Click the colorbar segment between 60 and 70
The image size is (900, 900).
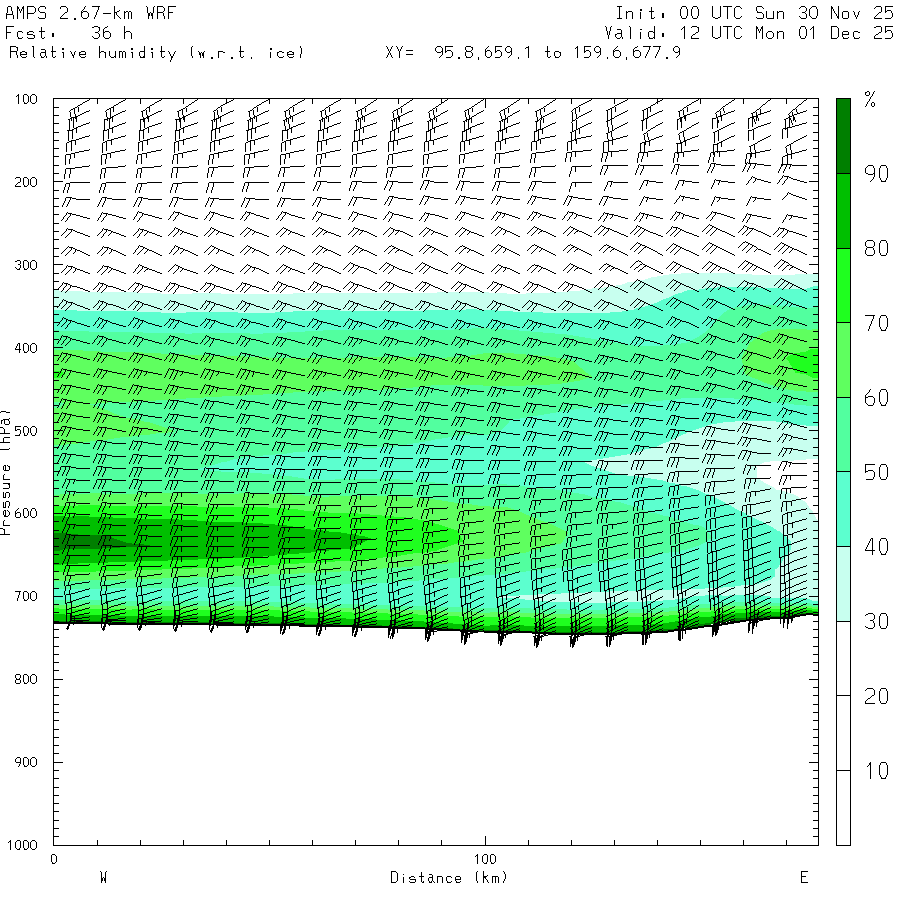click(x=843, y=360)
